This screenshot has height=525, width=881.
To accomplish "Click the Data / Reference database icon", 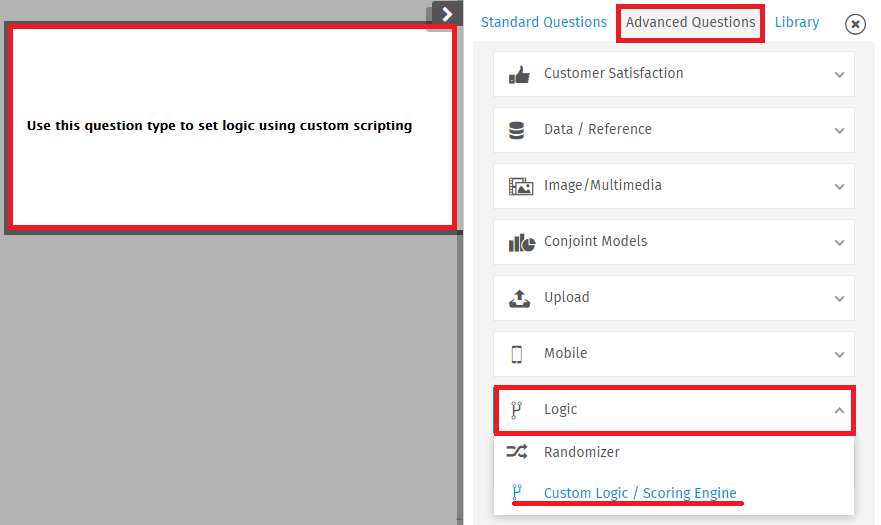I will (x=516, y=130).
